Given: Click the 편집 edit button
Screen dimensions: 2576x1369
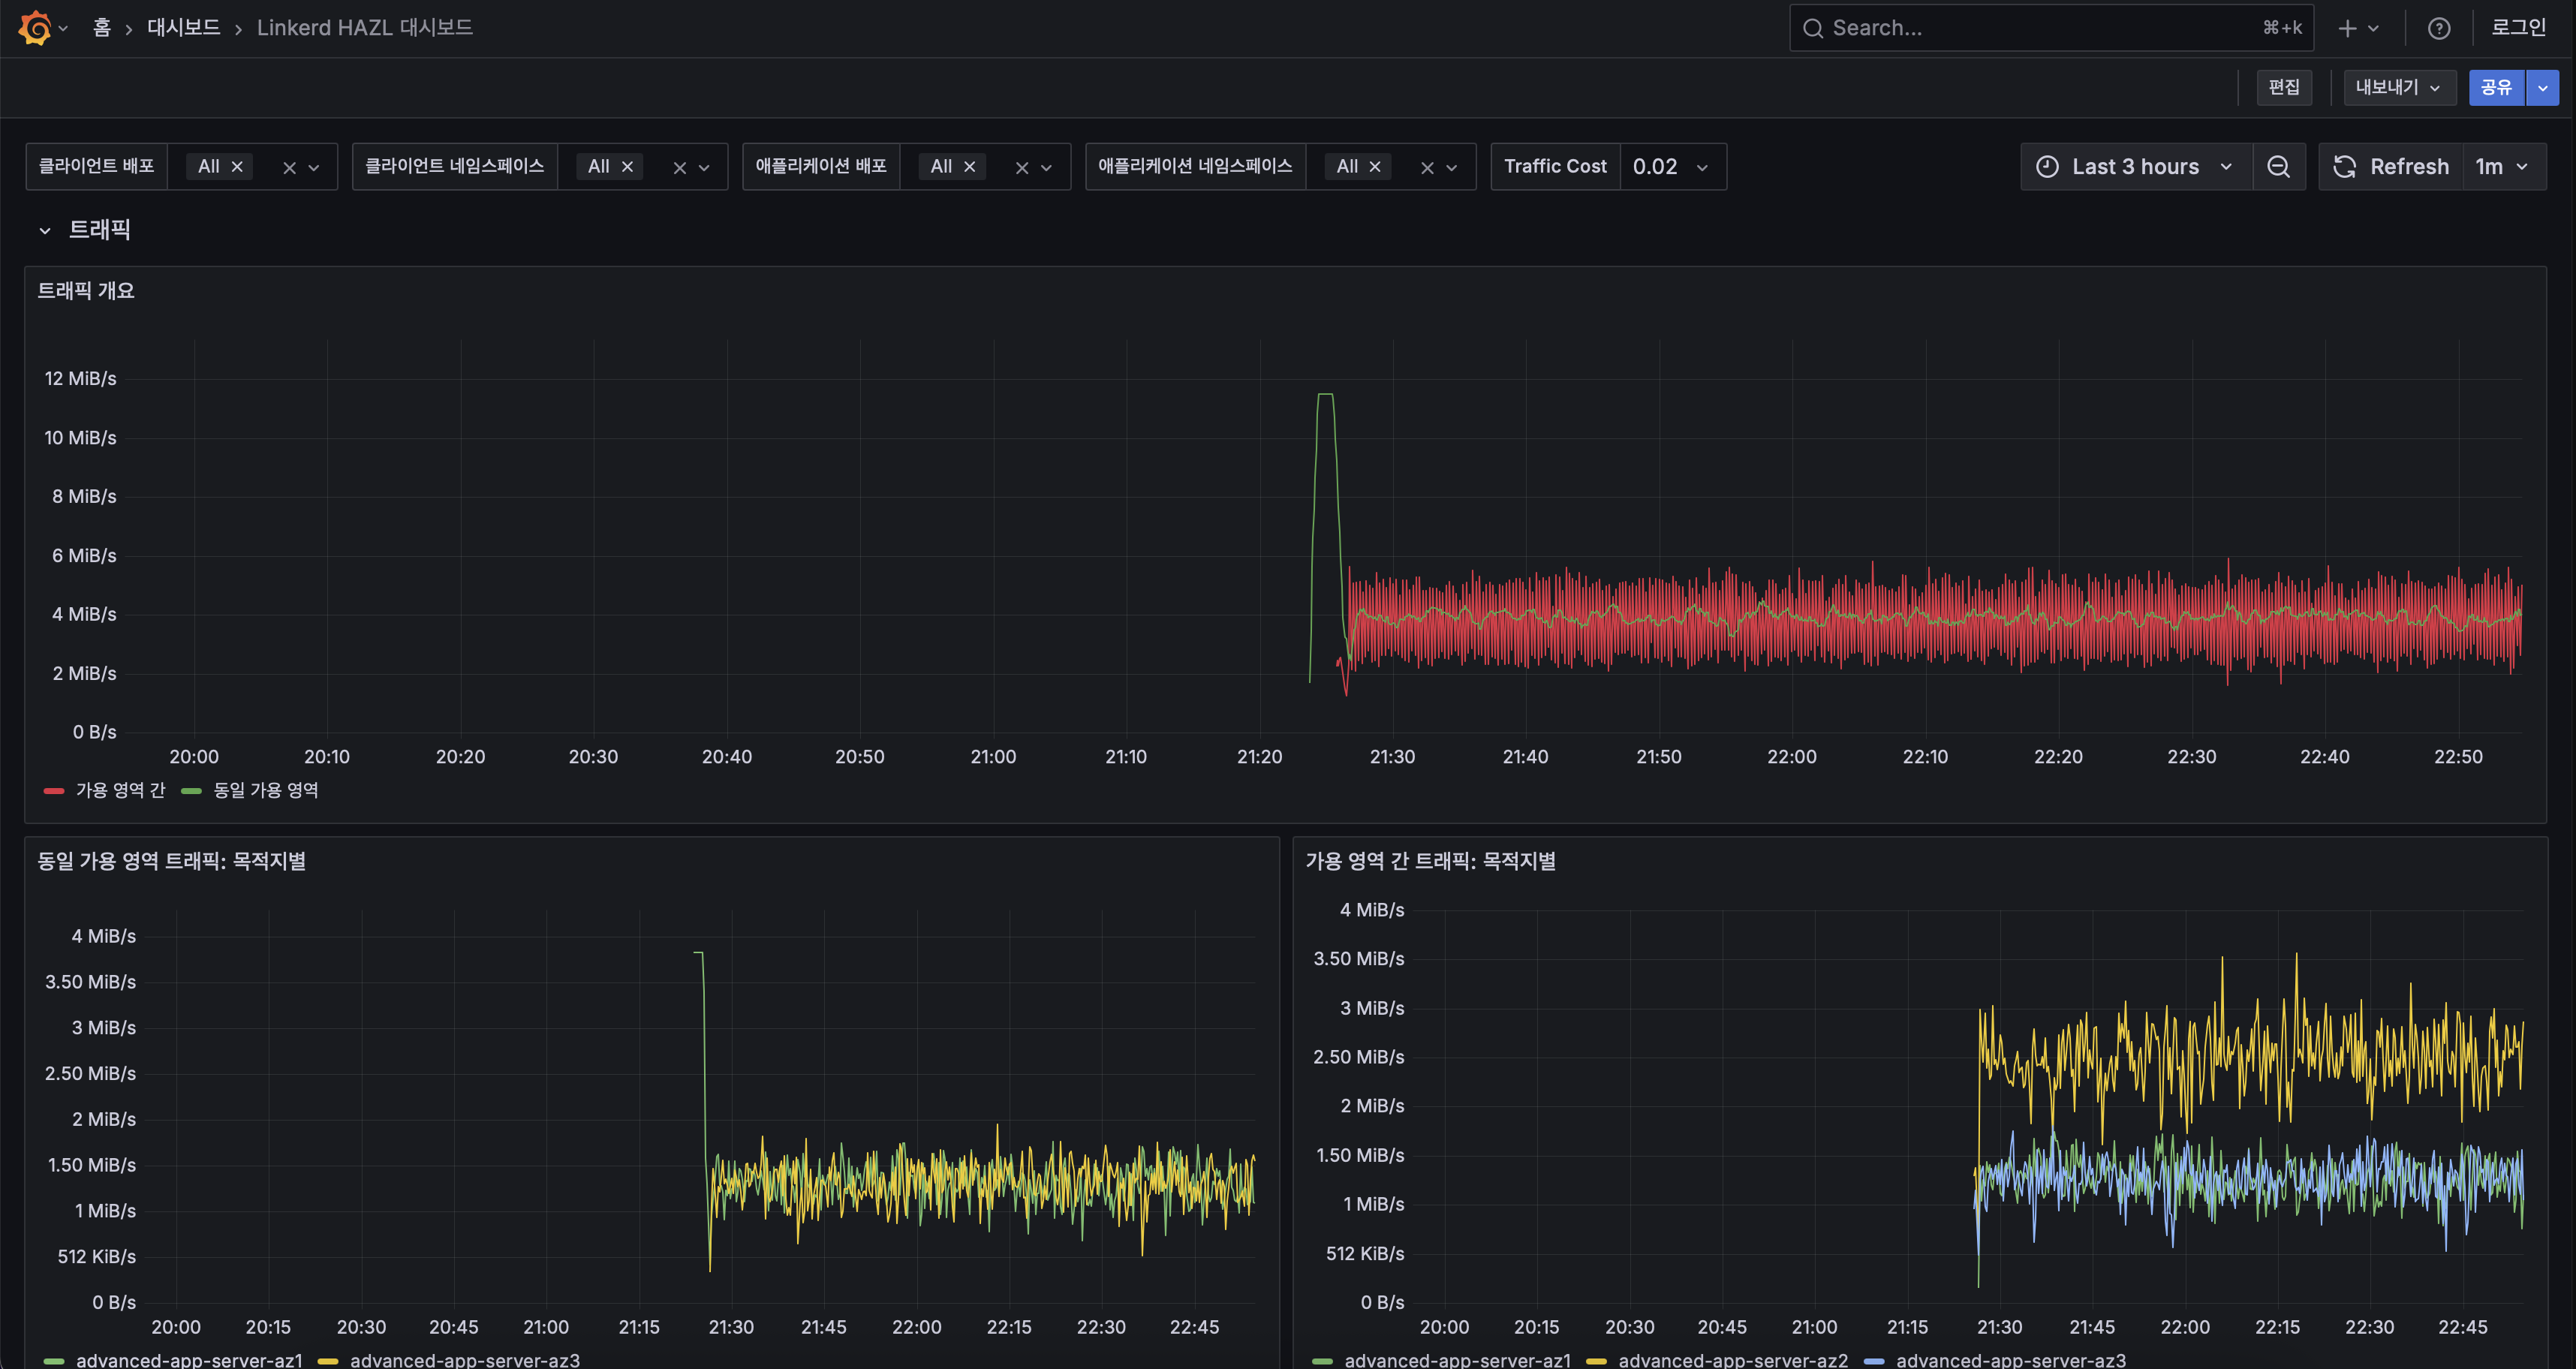Looking at the screenshot, I should [2283, 88].
